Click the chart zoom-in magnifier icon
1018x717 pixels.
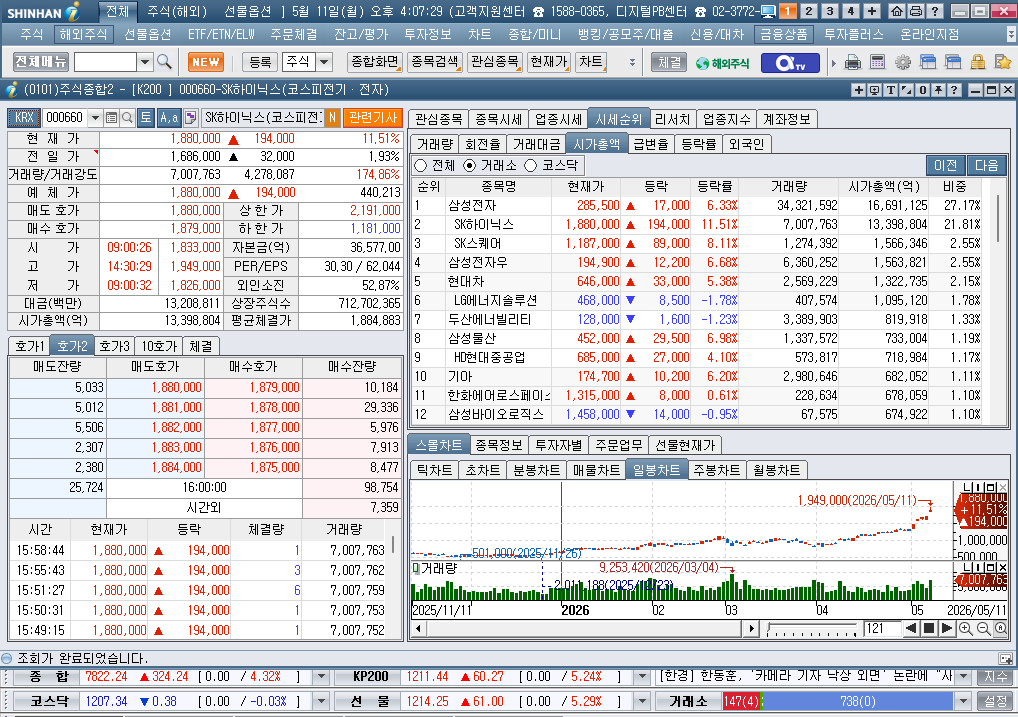[965, 629]
